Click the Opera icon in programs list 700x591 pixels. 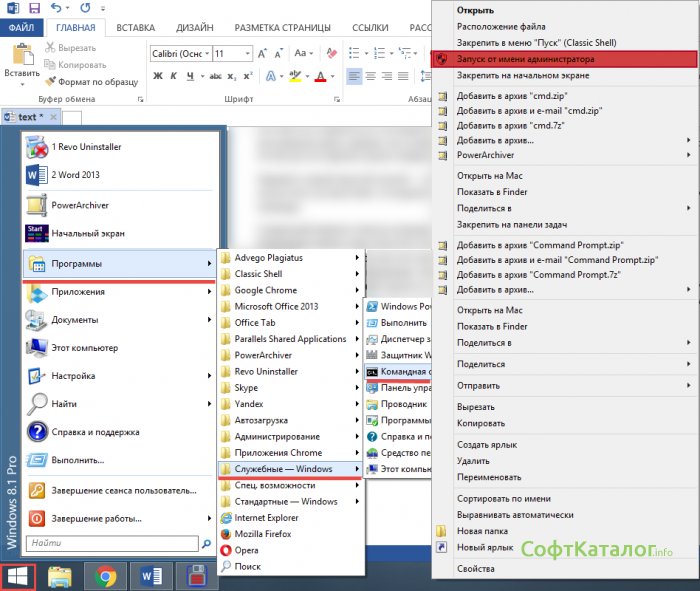tap(227, 550)
